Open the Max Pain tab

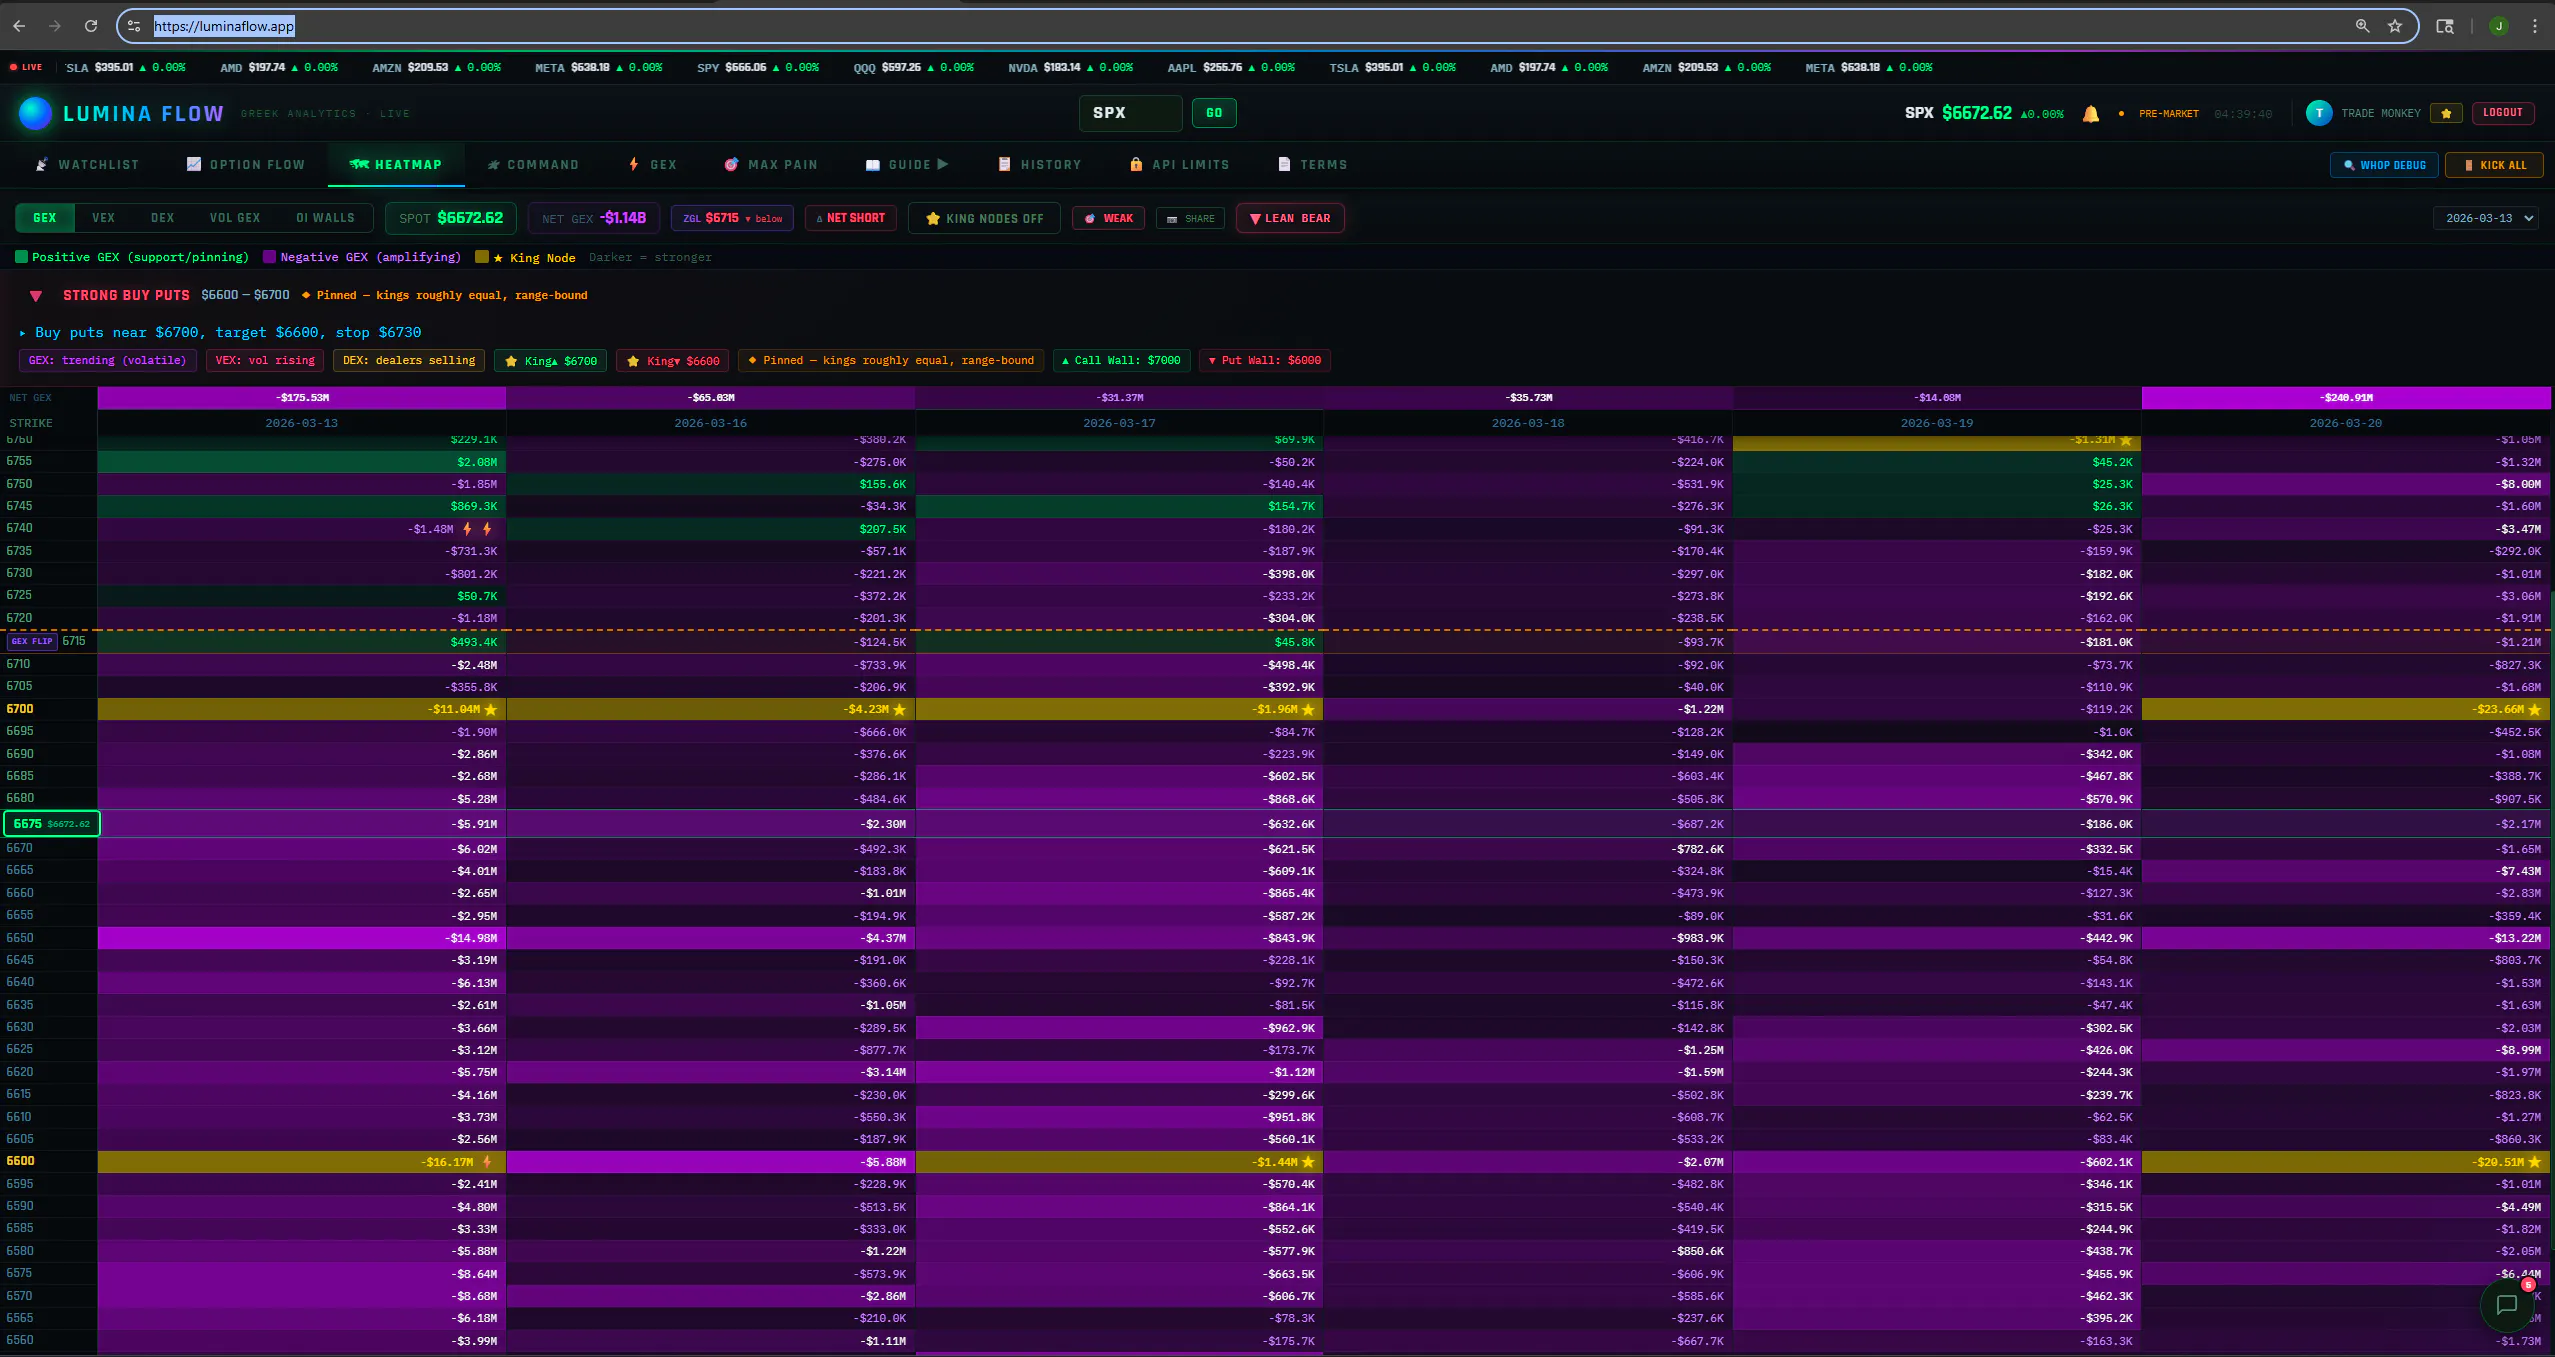(771, 164)
